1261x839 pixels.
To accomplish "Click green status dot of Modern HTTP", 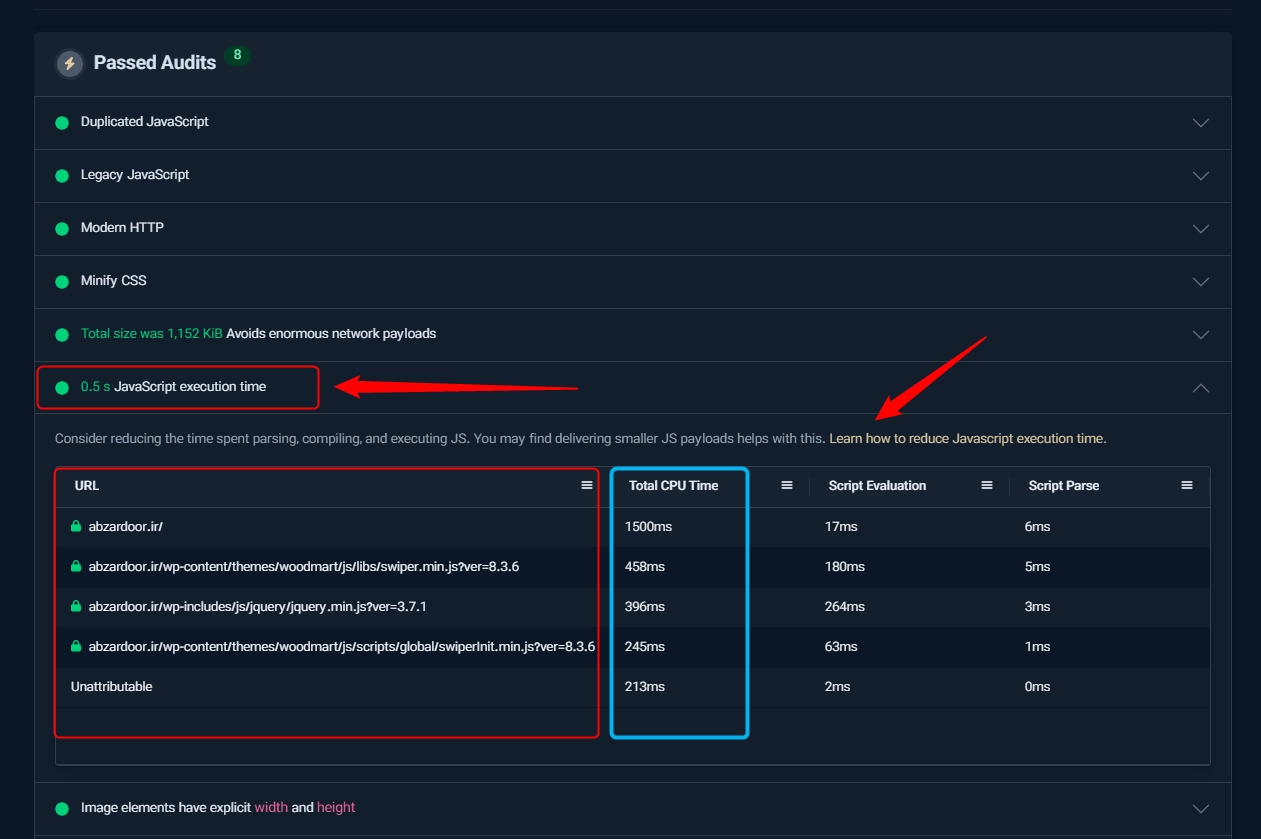I will click(x=62, y=228).
